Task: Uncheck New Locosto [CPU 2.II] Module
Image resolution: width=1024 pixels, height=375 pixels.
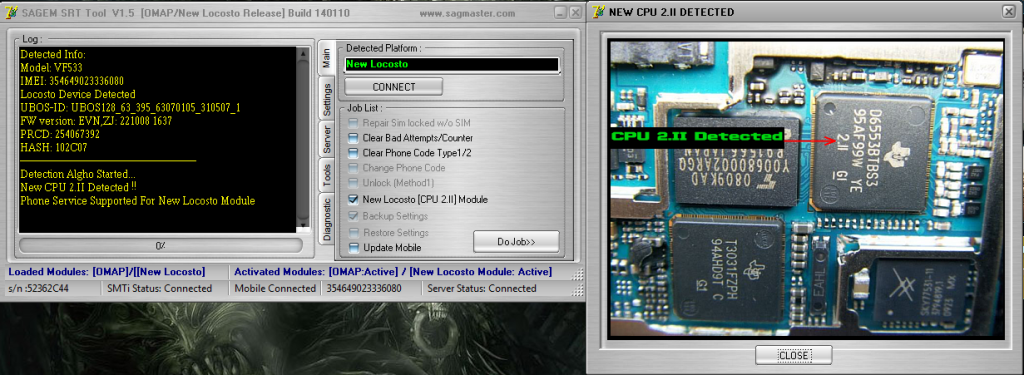Action: coord(353,199)
